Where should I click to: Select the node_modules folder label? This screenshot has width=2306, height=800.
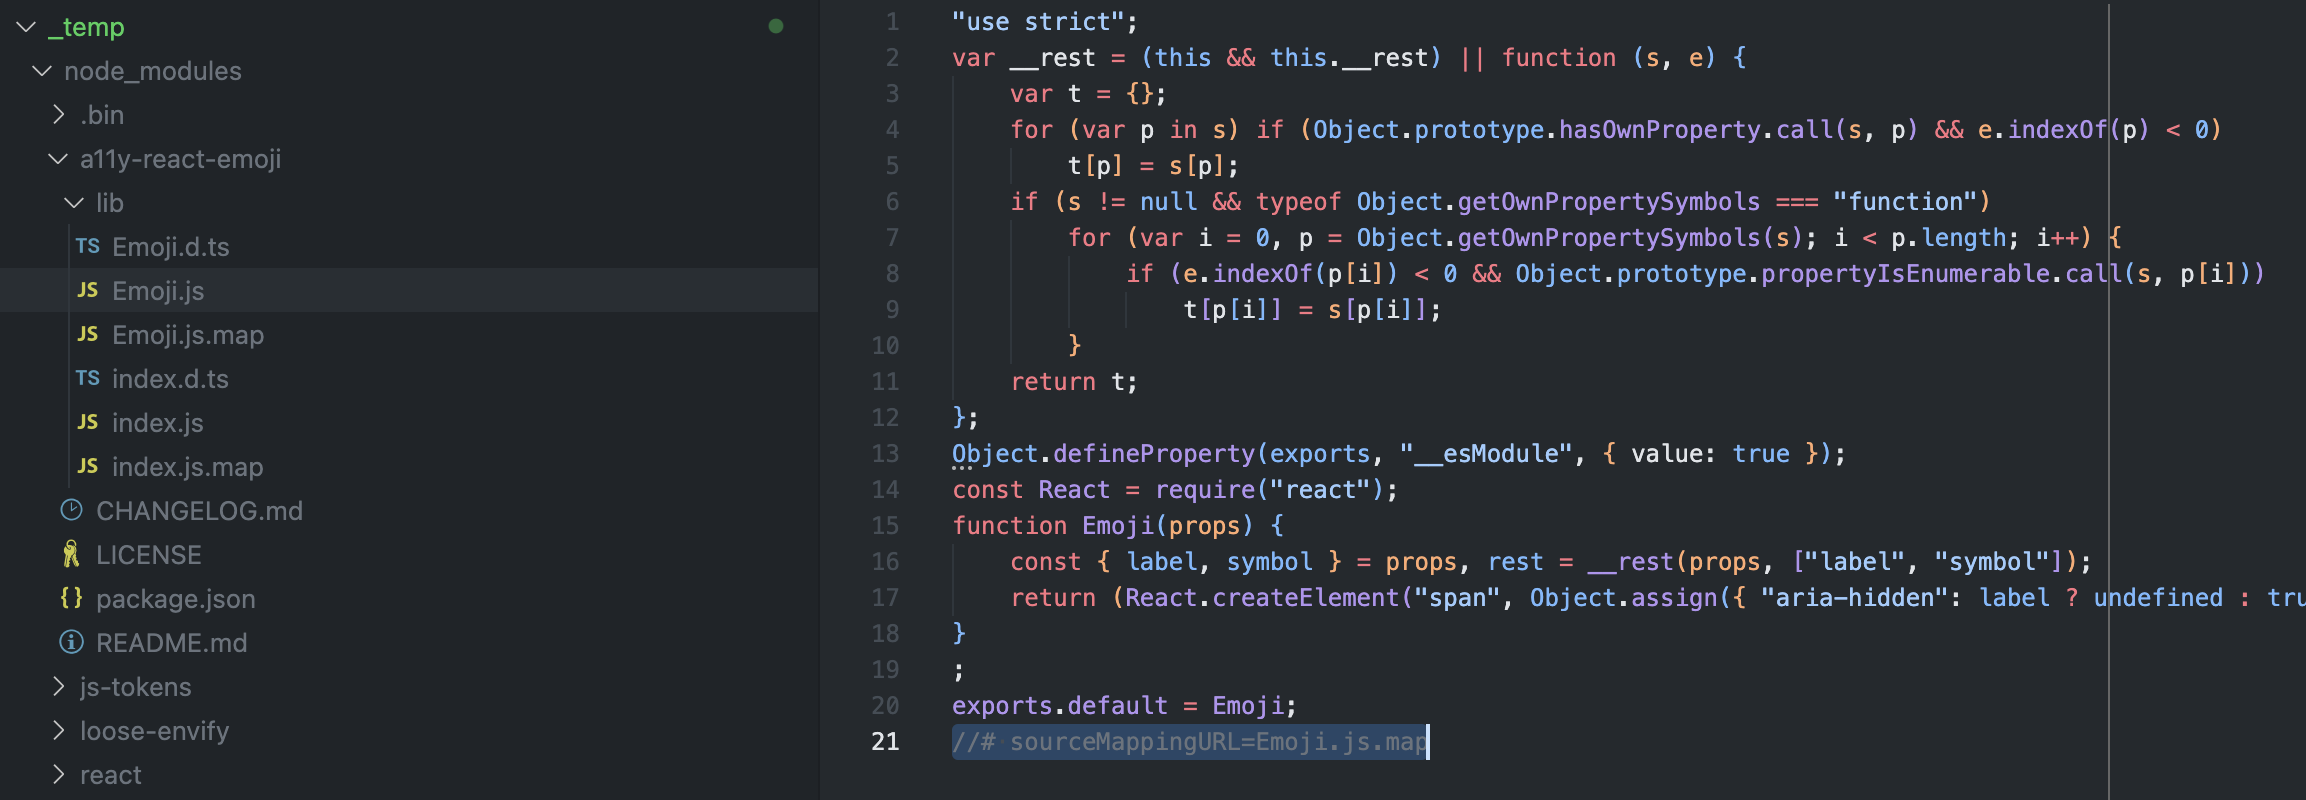point(153,71)
